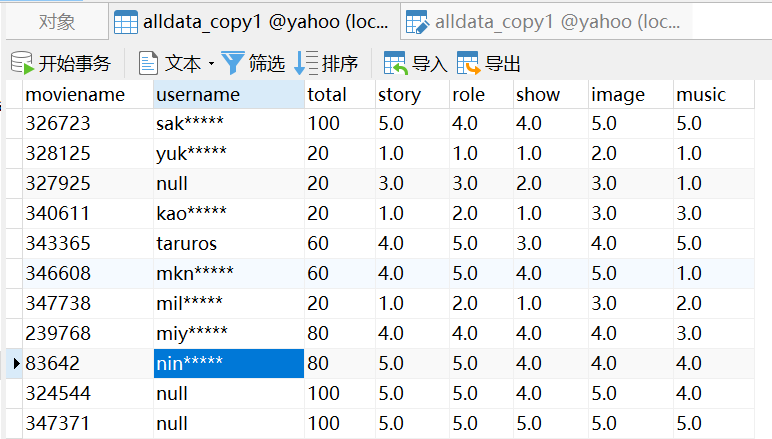Viewport: 772px width, 439px height.
Task: Select the moviename cell 347738
Action: coord(88,304)
